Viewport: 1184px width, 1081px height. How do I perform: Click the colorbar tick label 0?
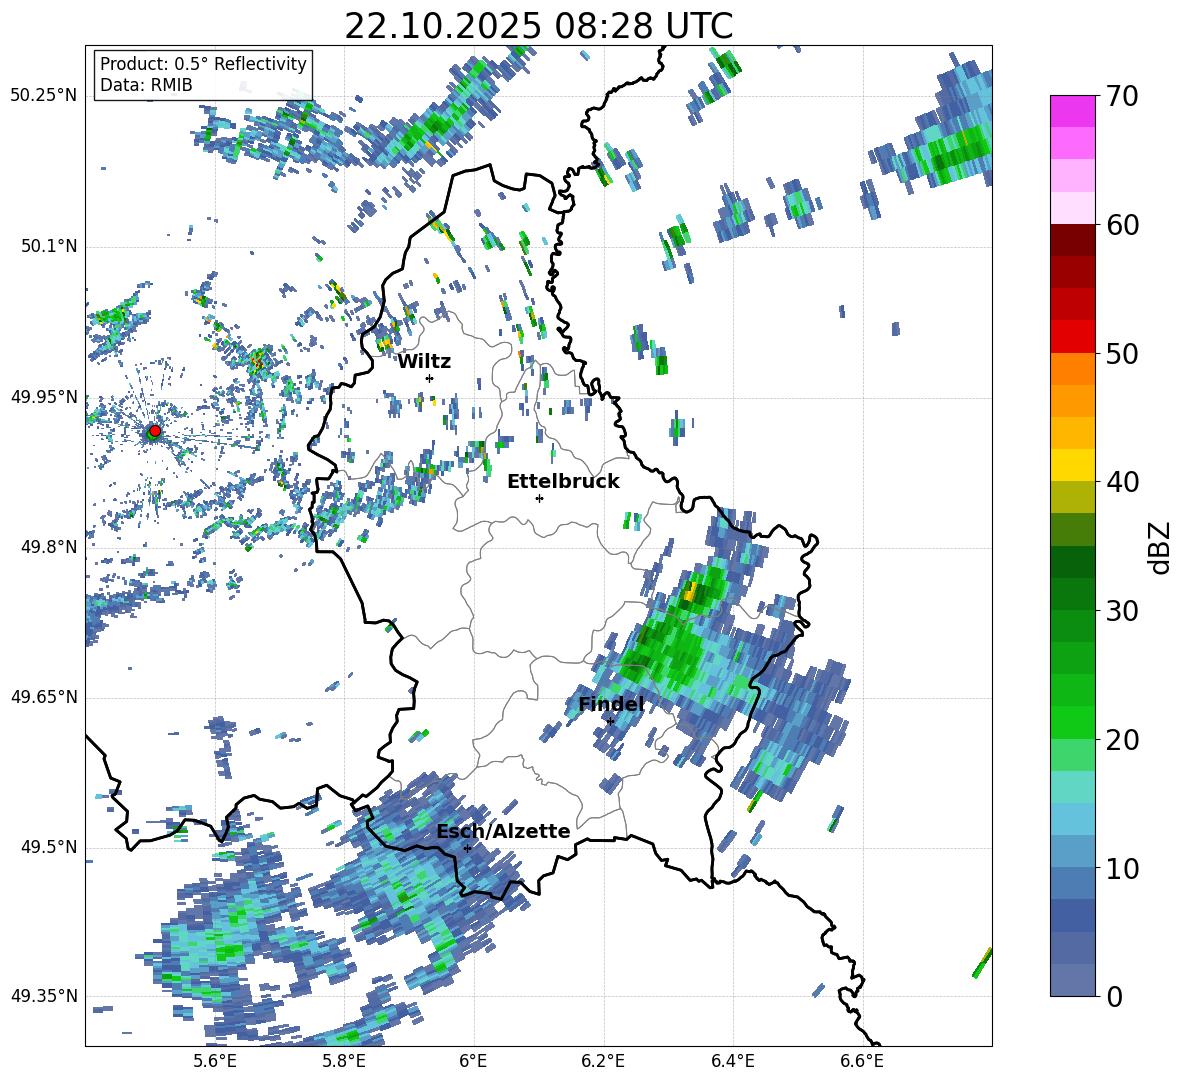pyautogui.click(x=1114, y=996)
